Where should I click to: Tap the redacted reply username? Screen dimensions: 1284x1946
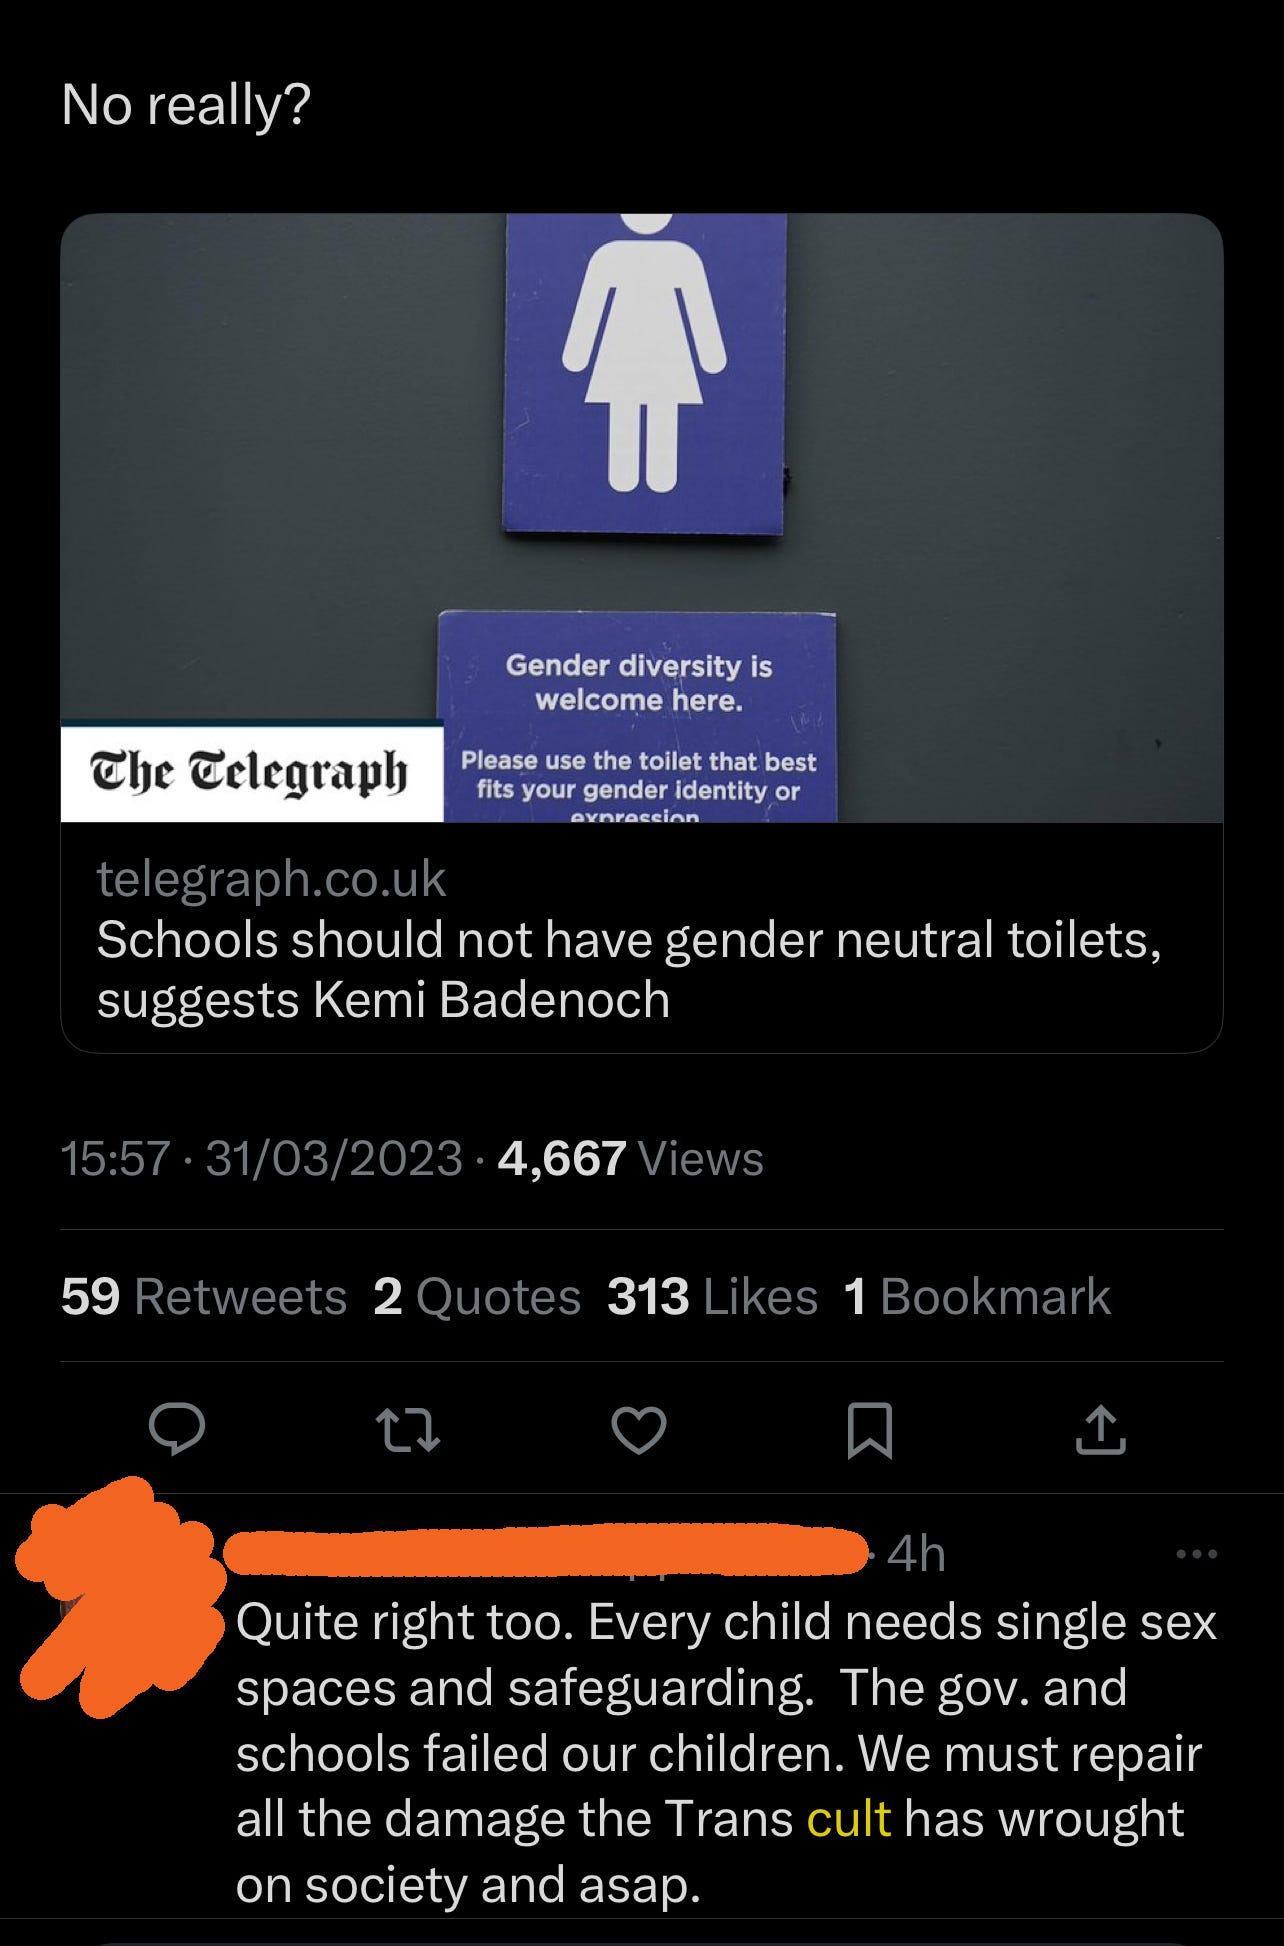pyautogui.click(x=545, y=1551)
